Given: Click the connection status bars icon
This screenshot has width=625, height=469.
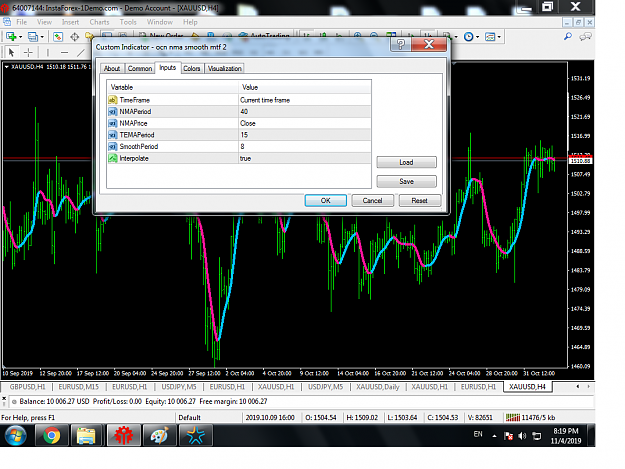Looking at the screenshot, I should [x=513, y=418].
